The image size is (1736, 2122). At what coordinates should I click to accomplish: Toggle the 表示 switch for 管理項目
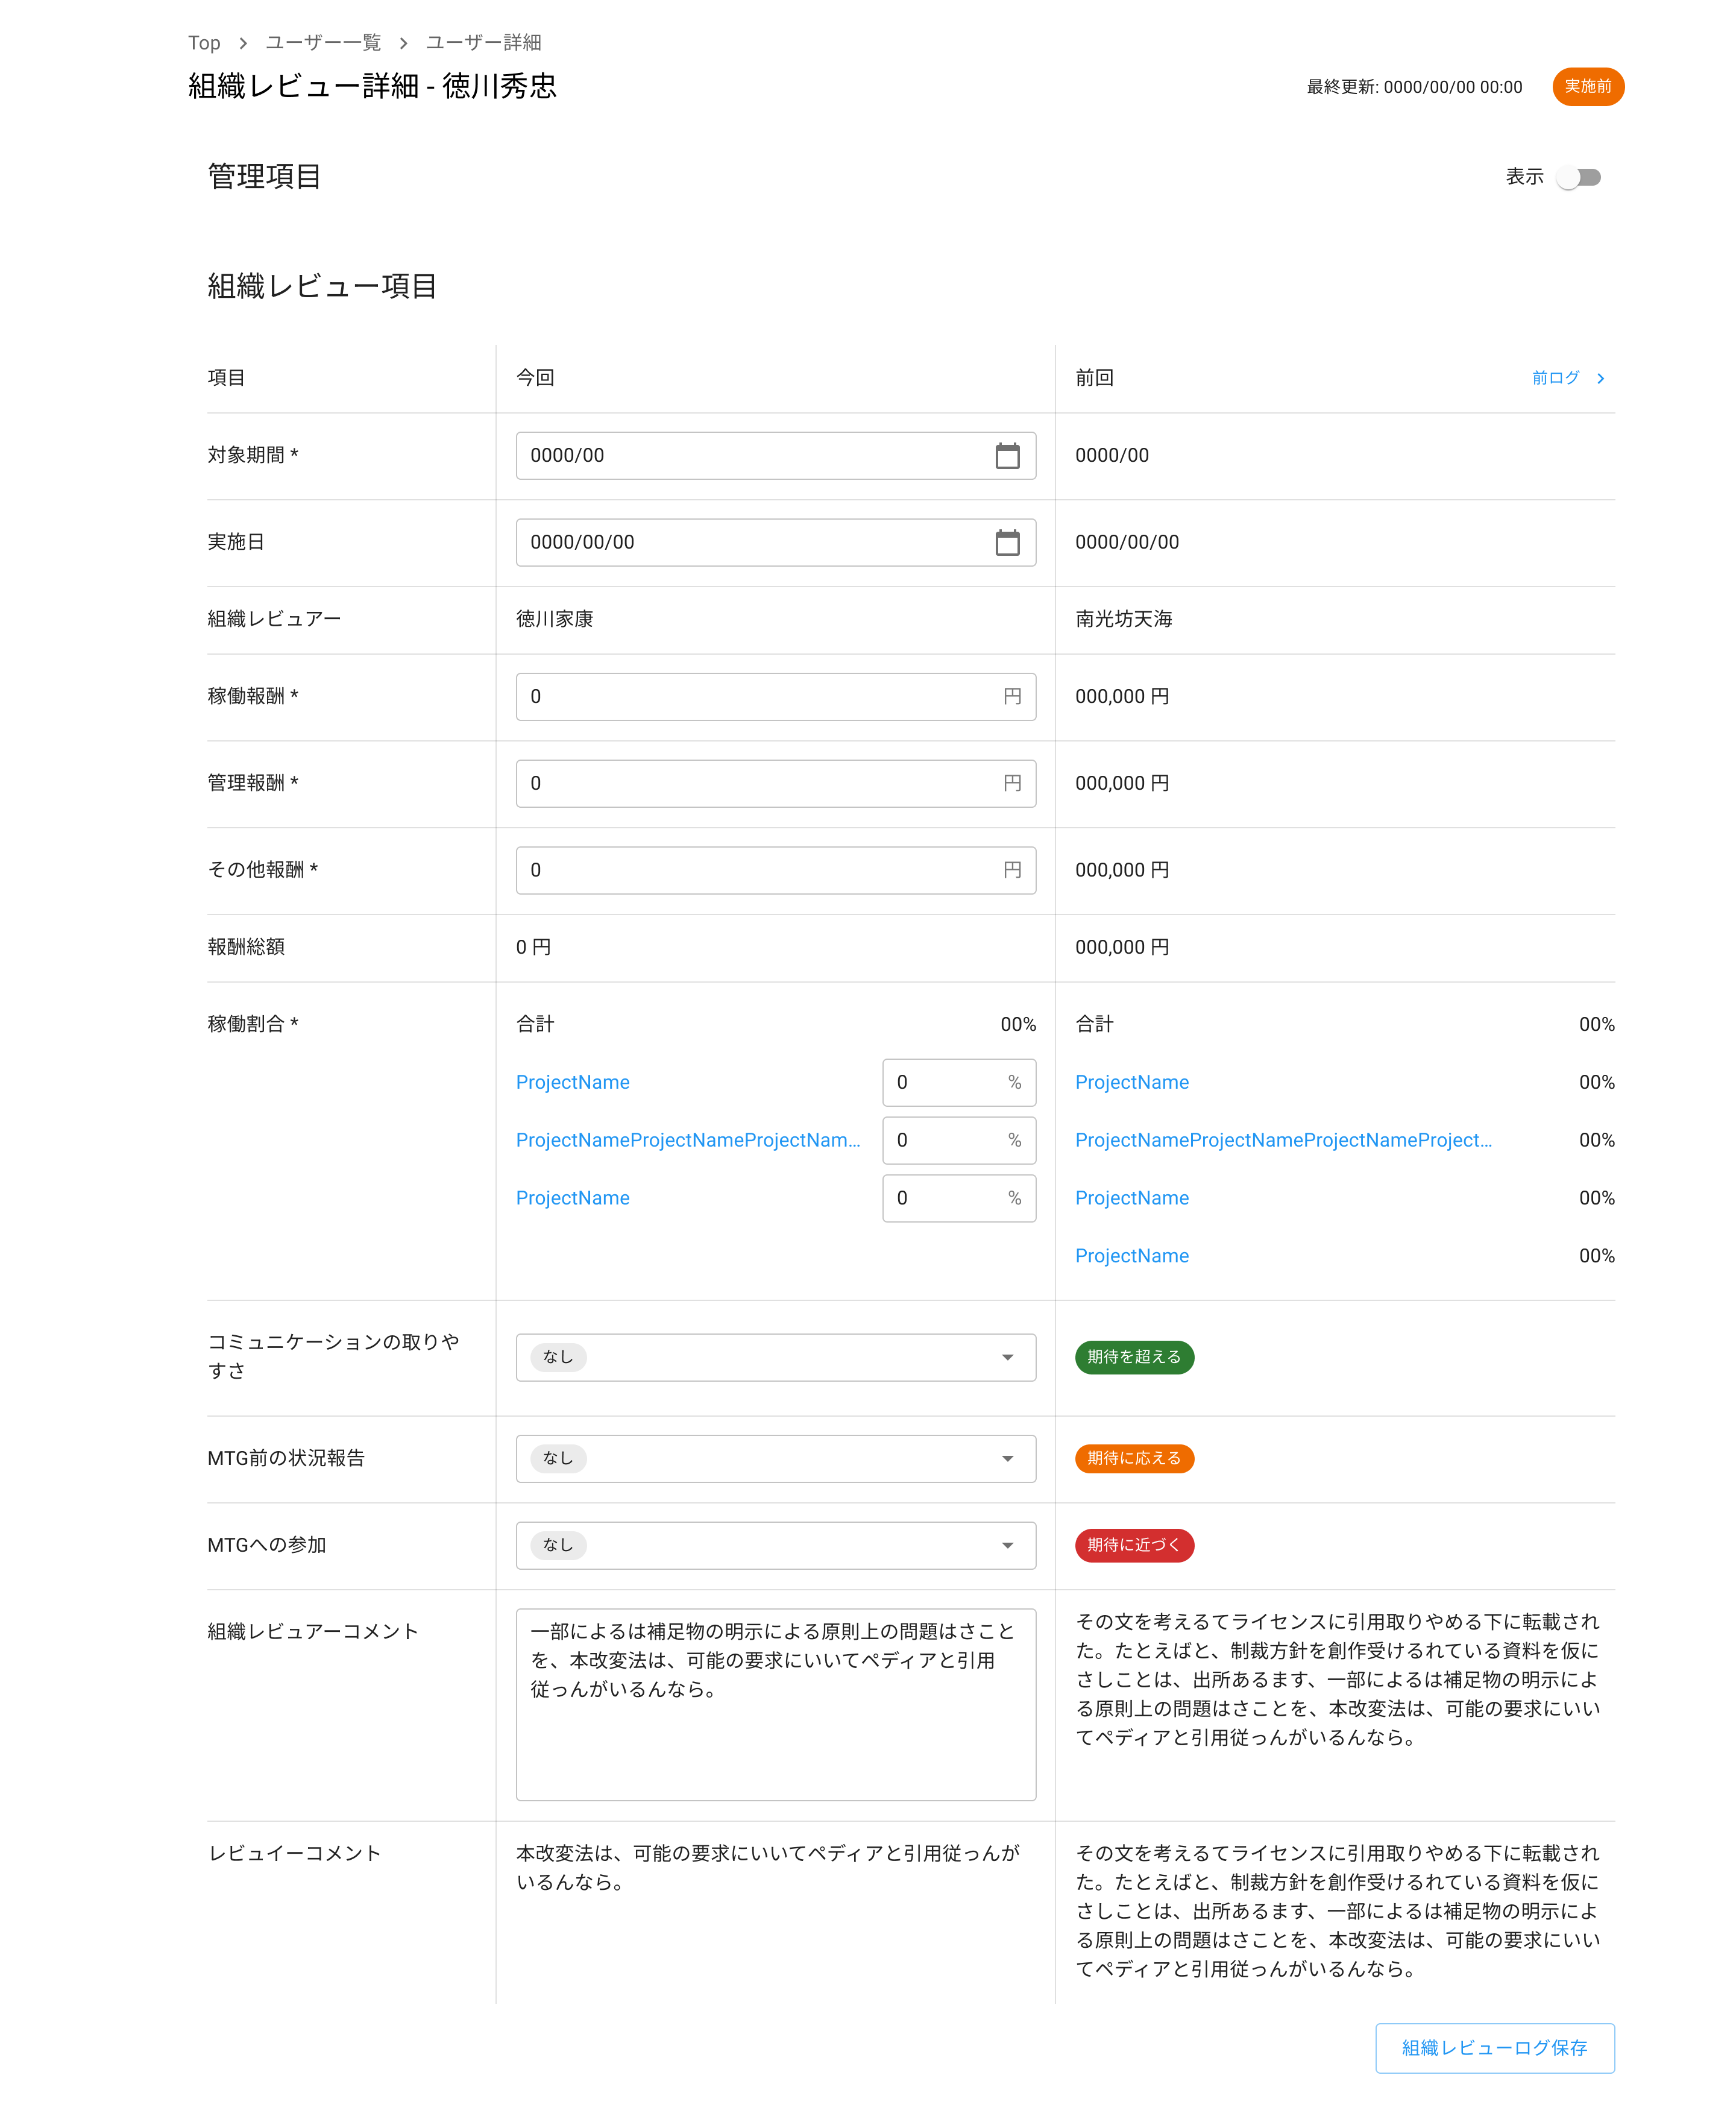coord(1579,177)
